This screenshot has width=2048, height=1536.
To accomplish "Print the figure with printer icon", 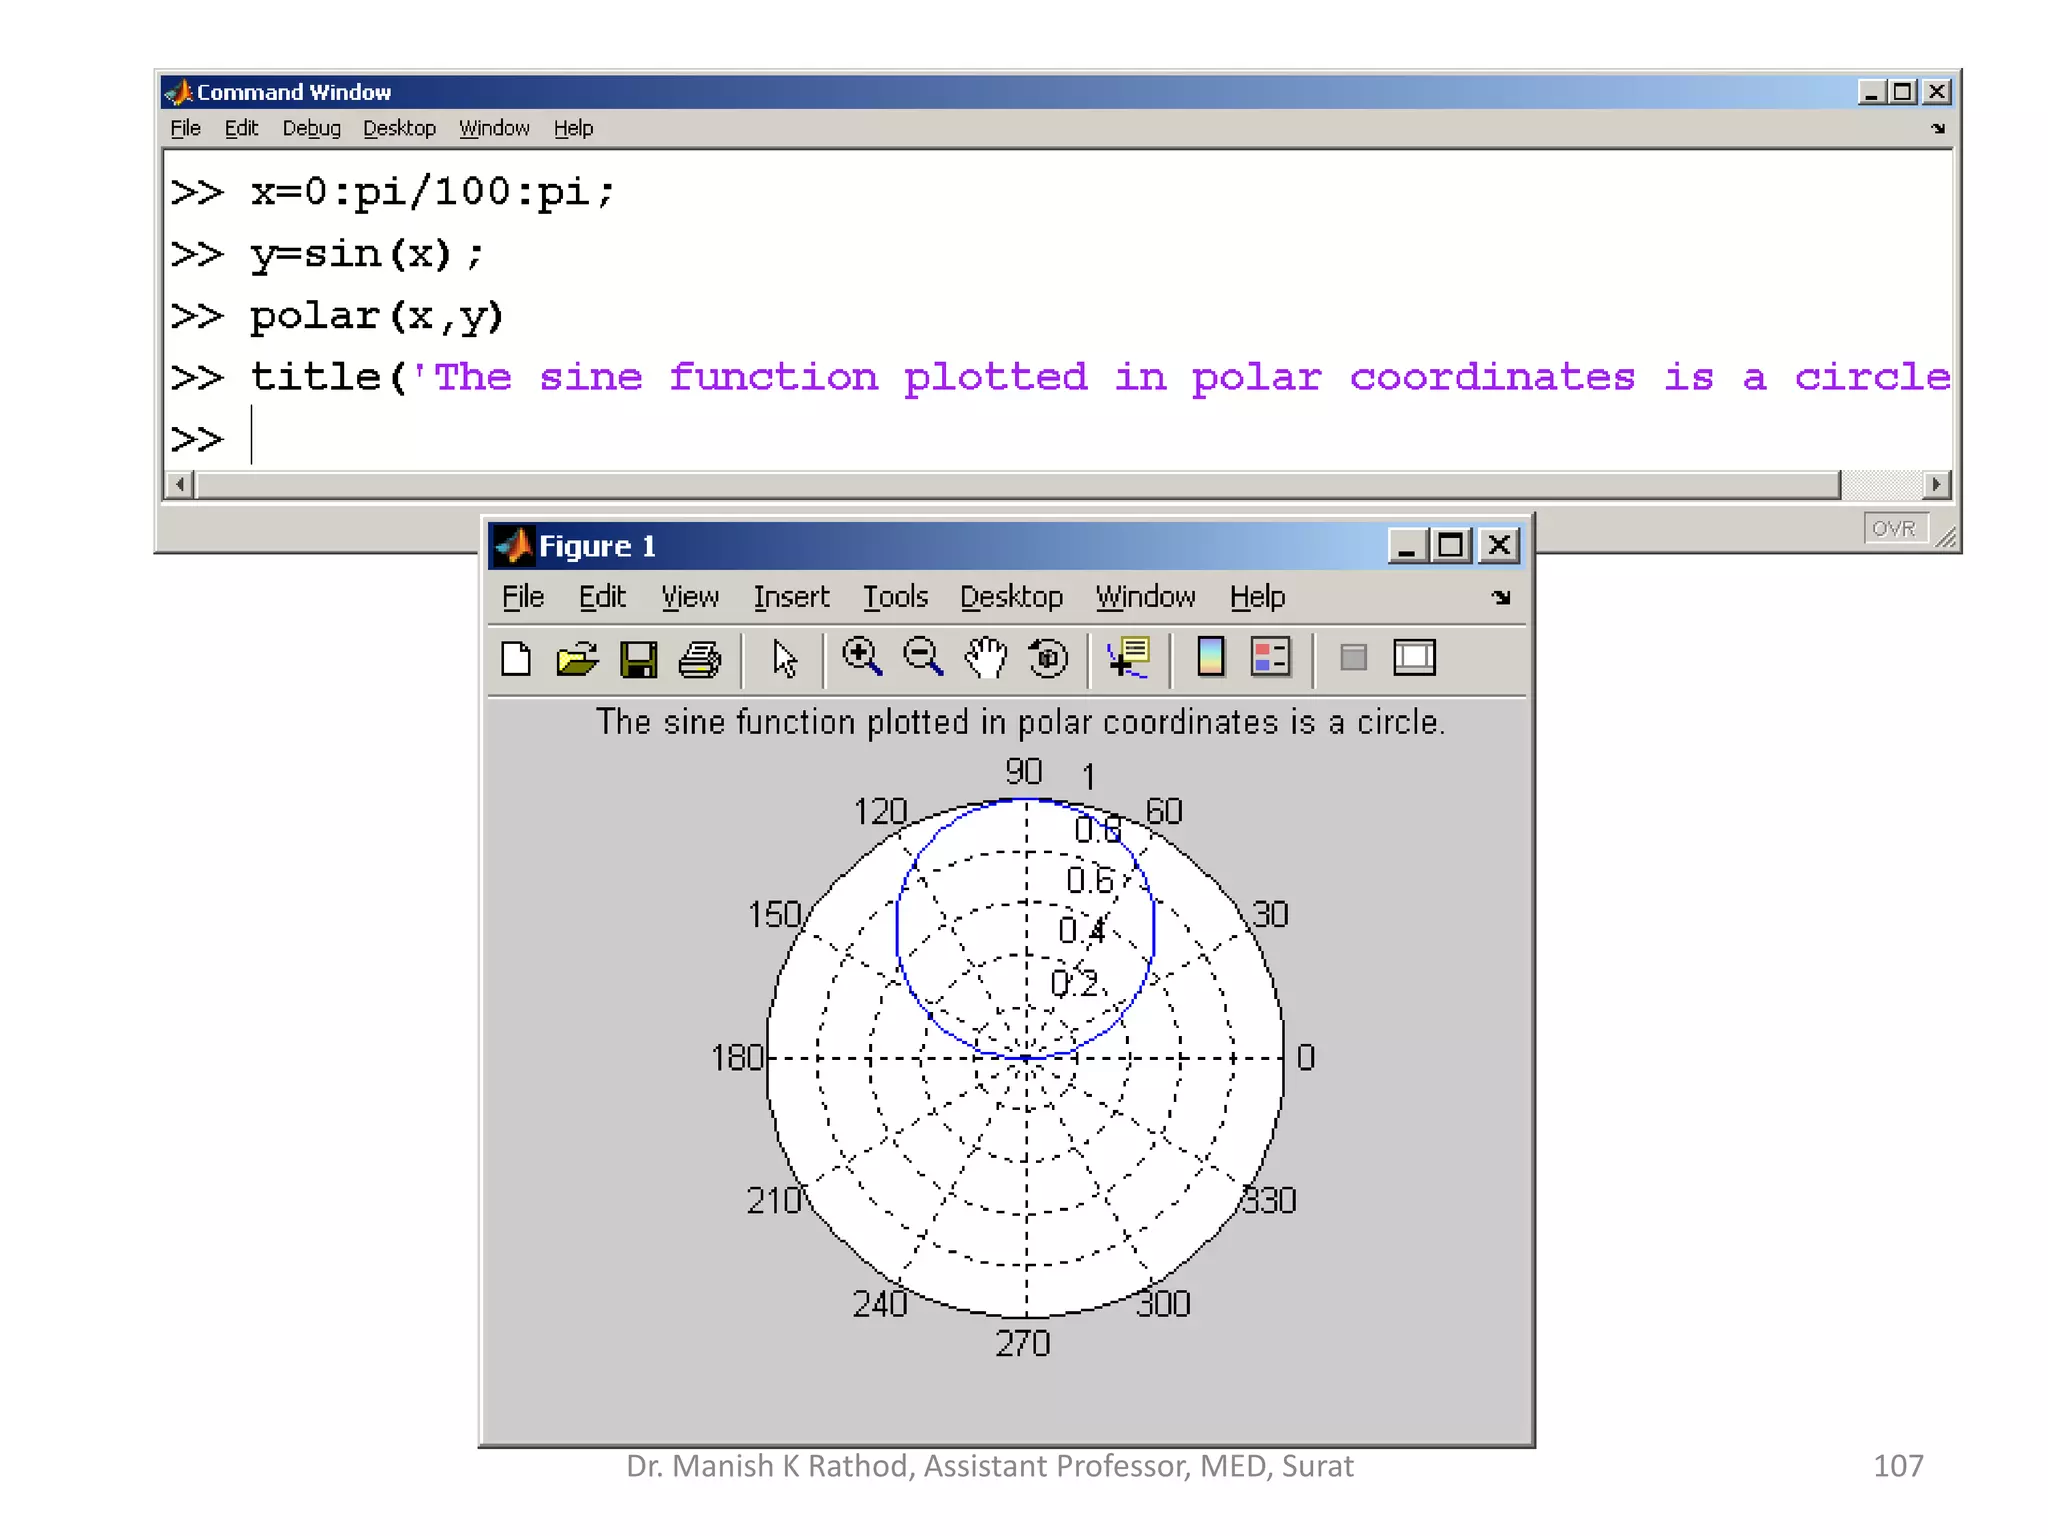I will (699, 659).
